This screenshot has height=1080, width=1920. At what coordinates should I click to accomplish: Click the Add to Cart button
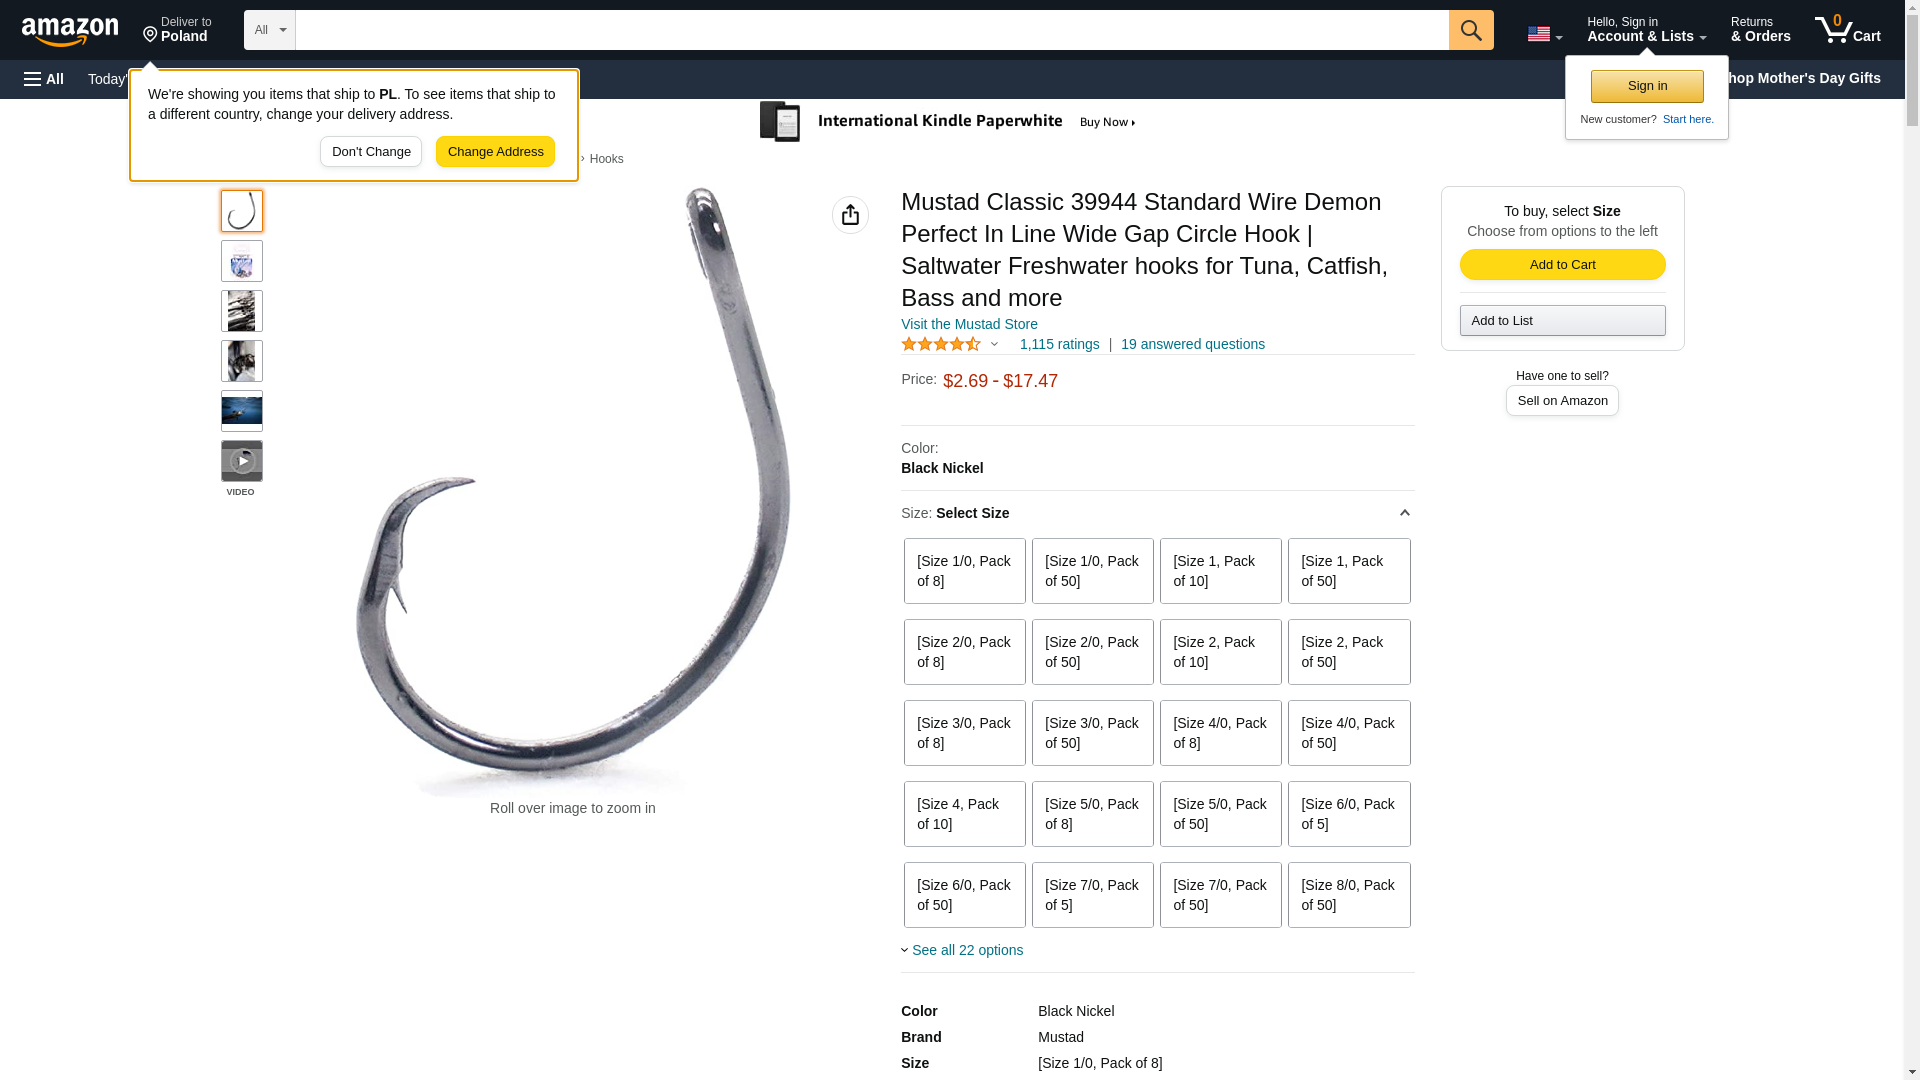(x=1562, y=264)
